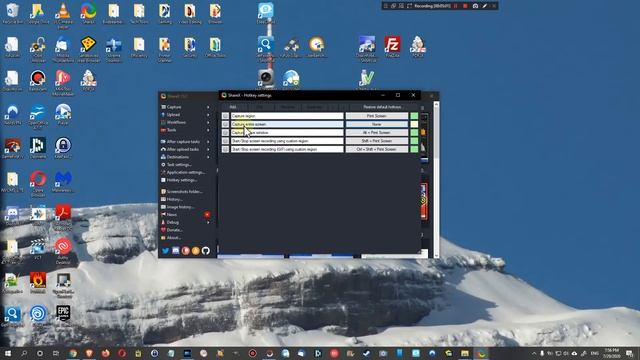Open Screenshots folder in ShareX
The image size is (640, 360).
coord(184,191)
